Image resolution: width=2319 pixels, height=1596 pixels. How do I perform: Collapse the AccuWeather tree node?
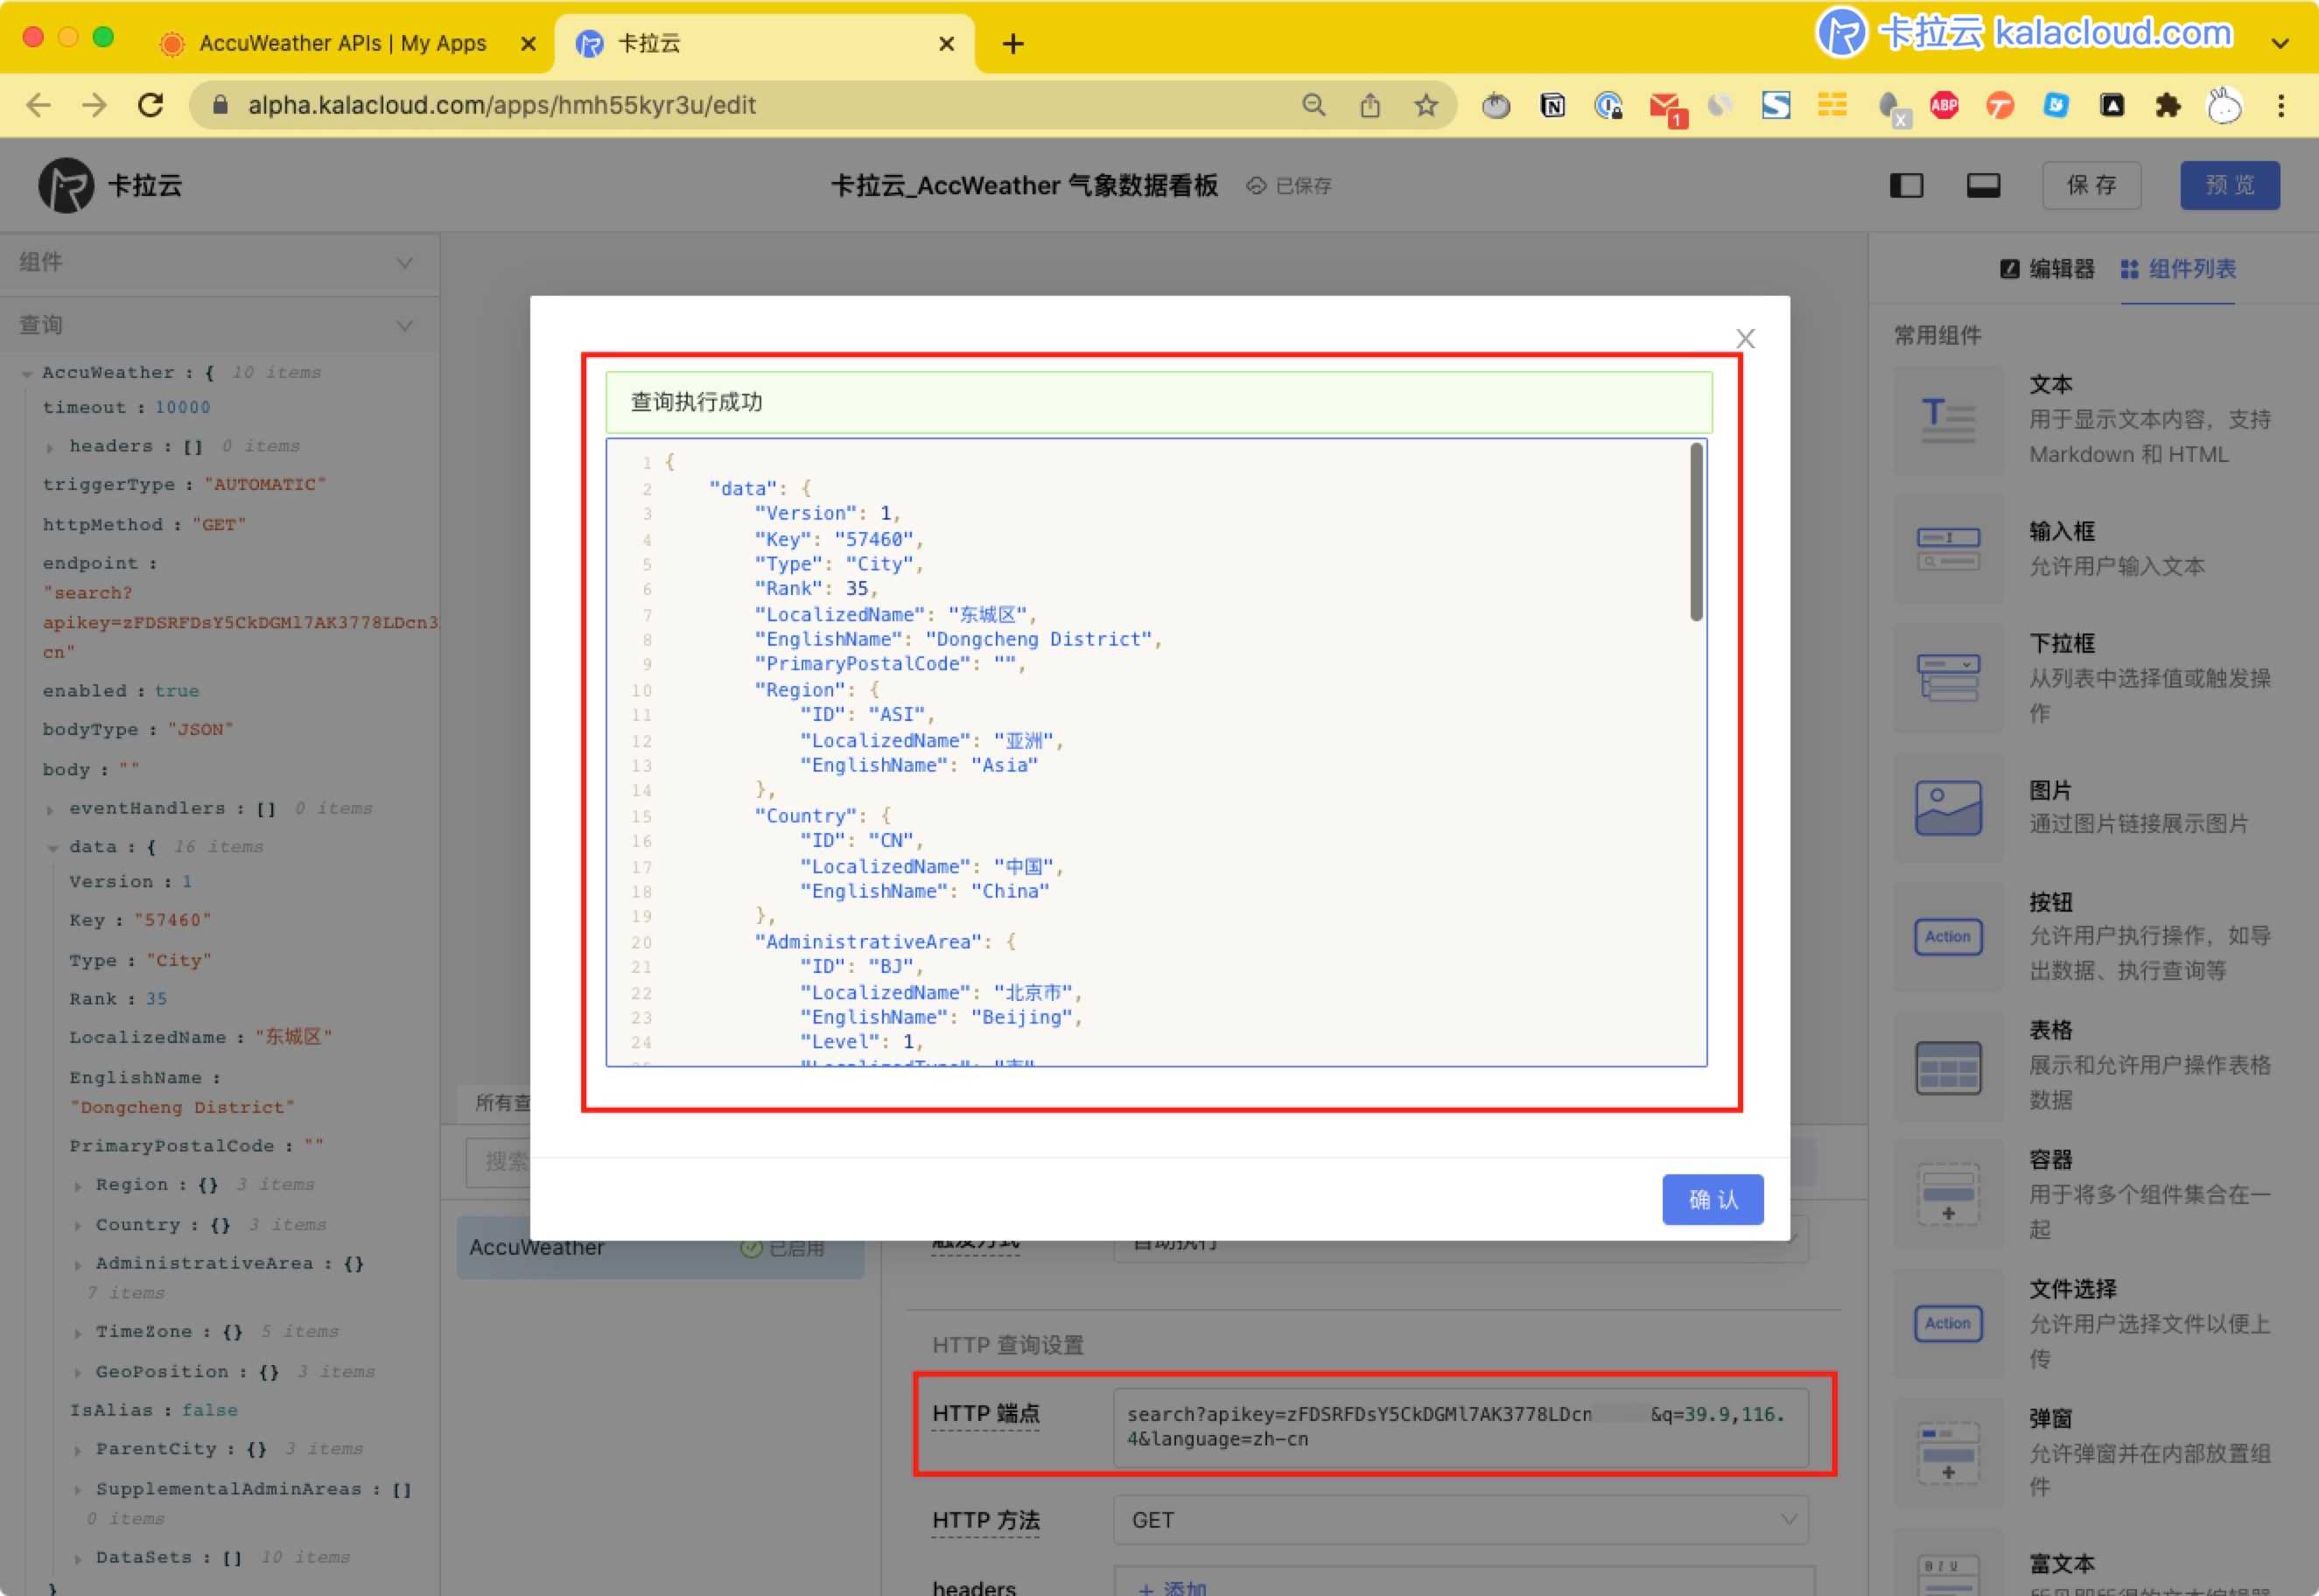click(27, 374)
